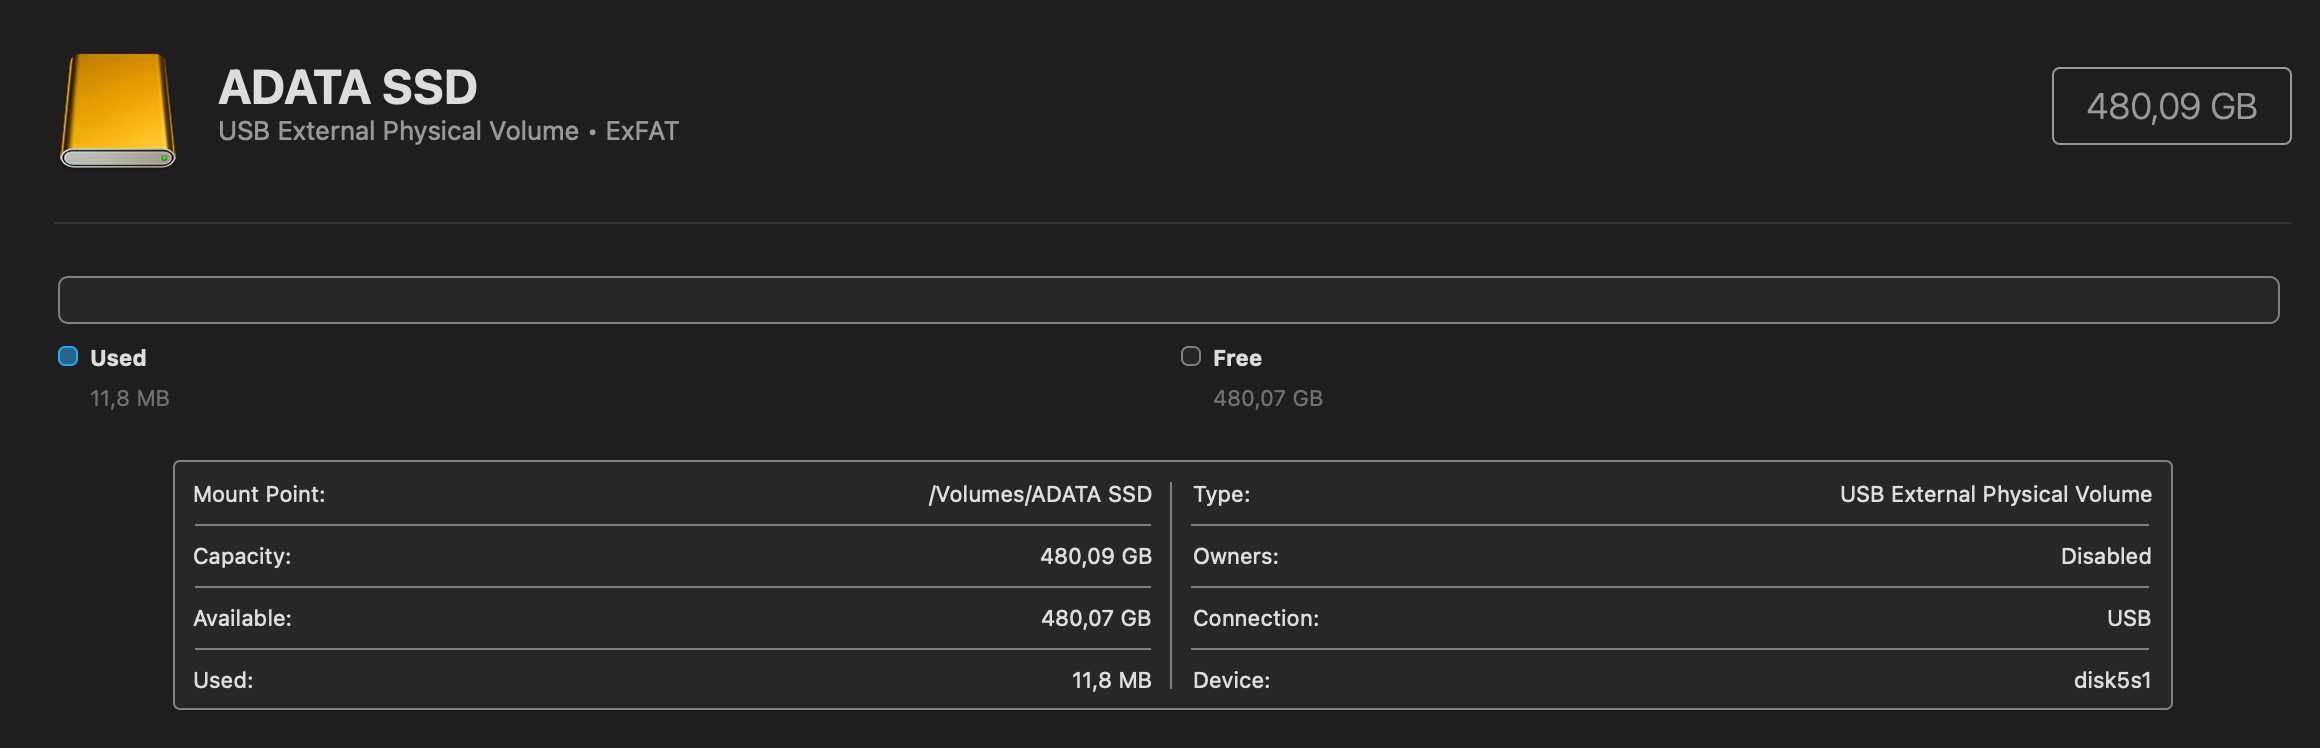Viewport: 2320px width, 748px height.
Task: Click the empty Free legend swatch
Action: (1190, 356)
